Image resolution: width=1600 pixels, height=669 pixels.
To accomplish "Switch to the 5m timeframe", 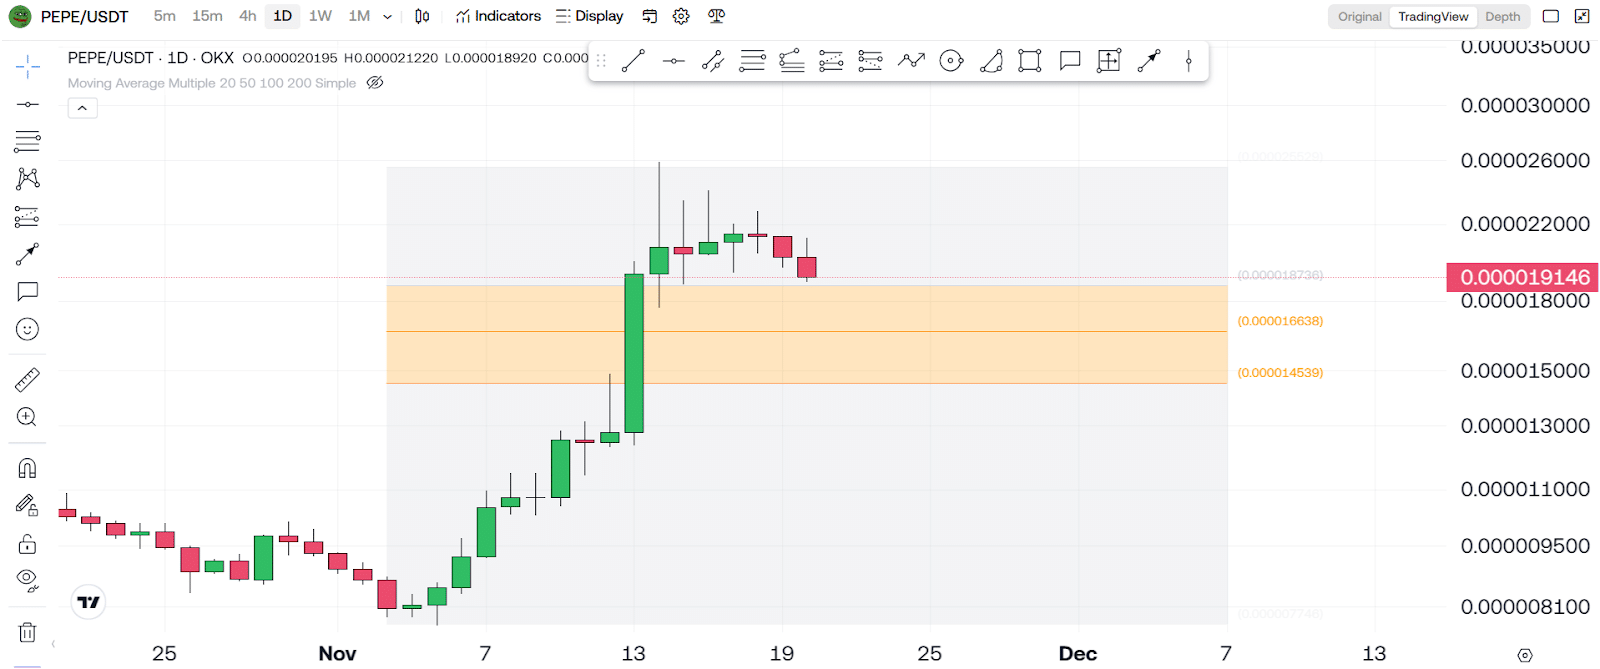I will 165,16.
